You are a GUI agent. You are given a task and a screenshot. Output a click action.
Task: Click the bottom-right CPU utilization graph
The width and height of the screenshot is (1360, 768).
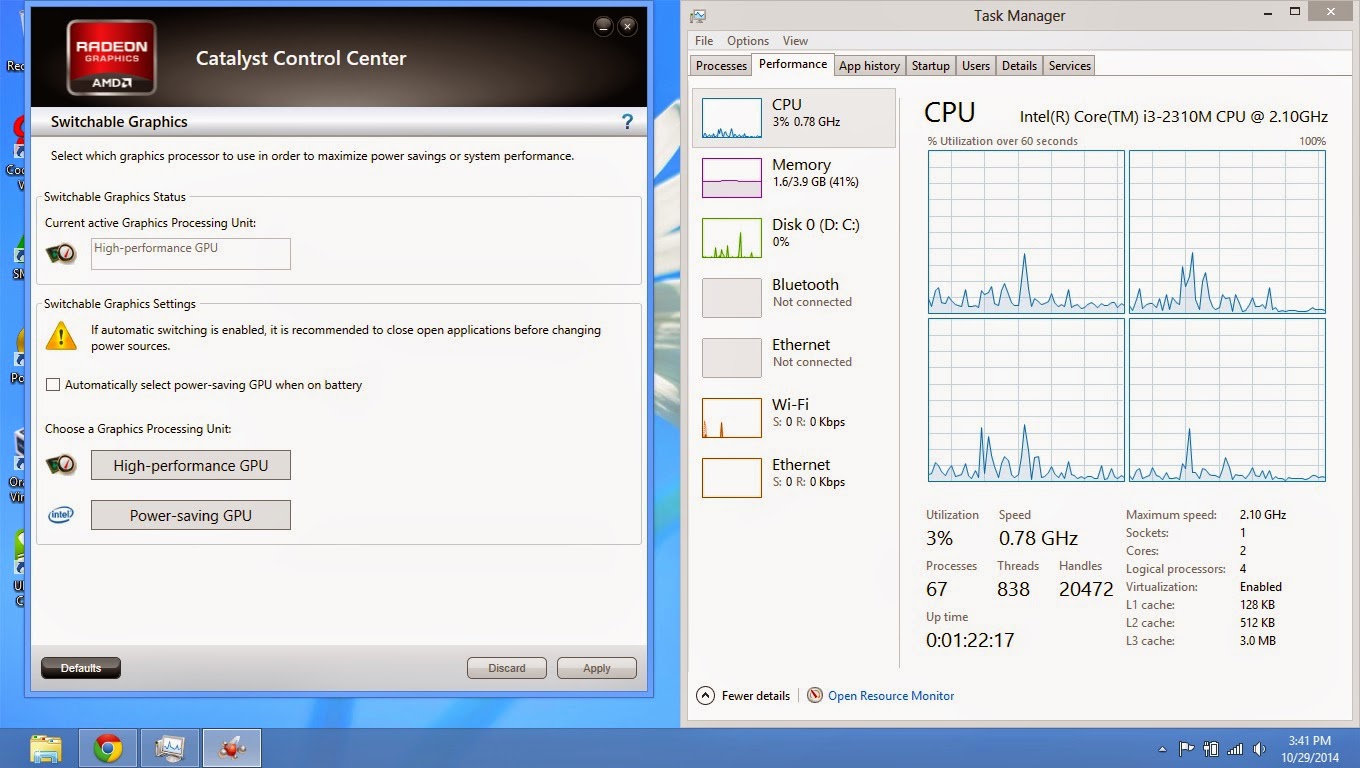pyautogui.click(x=1227, y=400)
